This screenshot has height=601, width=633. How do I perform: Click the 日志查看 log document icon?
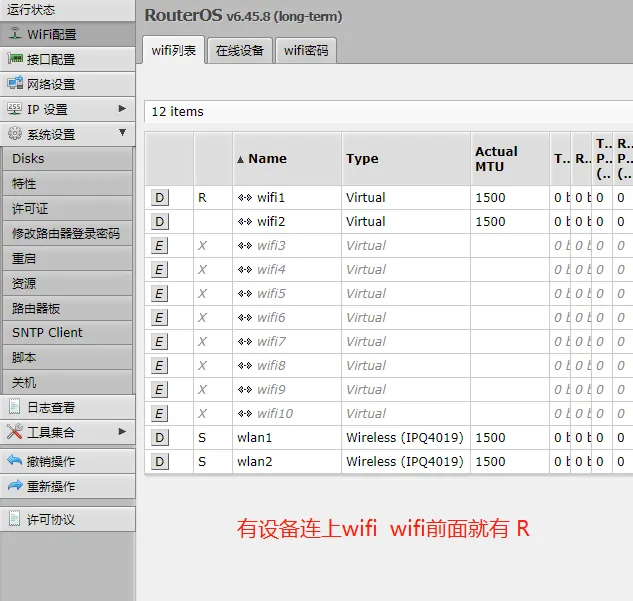tap(15, 407)
